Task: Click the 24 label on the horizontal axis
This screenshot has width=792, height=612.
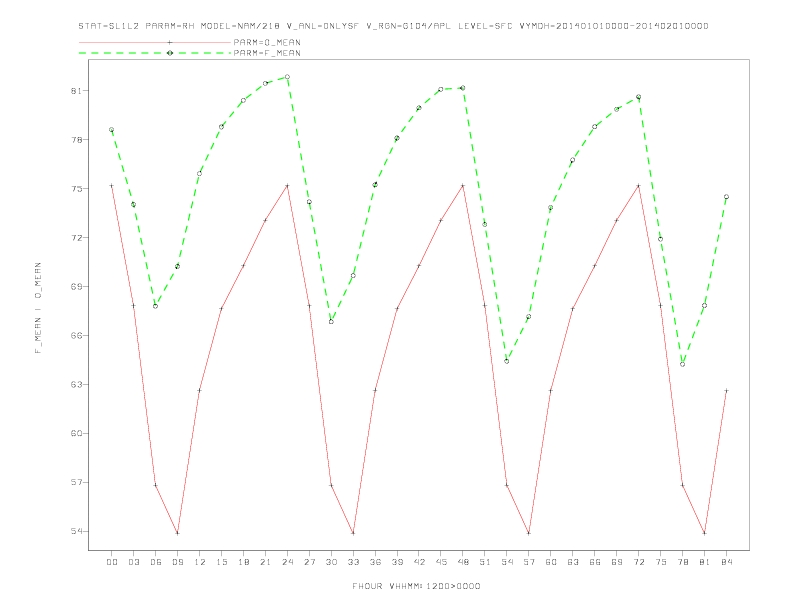Action: pyautogui.click(x=287, y=562)
